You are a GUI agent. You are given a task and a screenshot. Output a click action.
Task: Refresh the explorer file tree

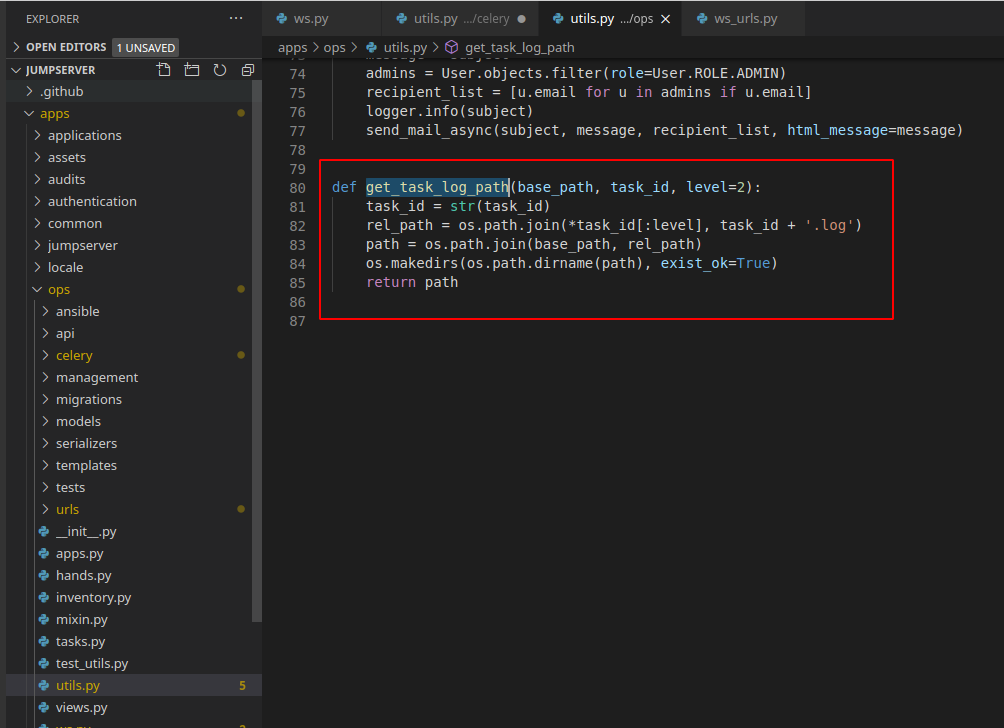220,70
